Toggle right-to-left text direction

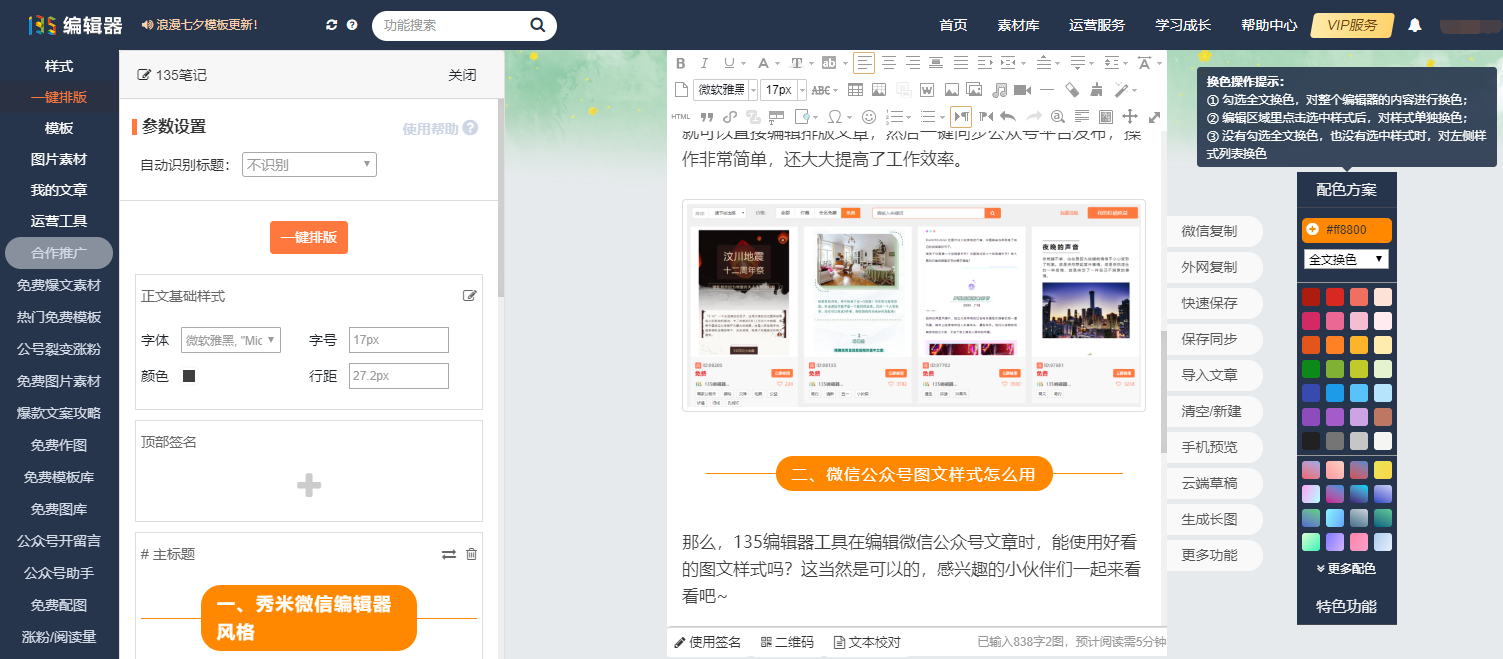[x=985, y=116]
